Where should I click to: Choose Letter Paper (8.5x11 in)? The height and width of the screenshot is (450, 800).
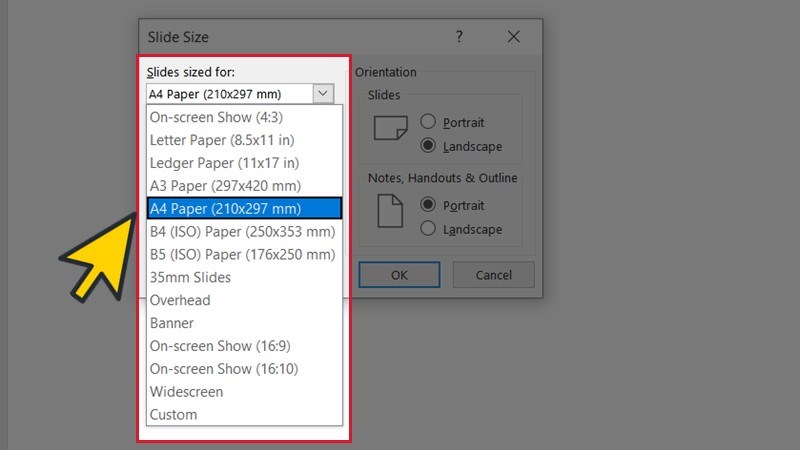click(x=244, y=140)
